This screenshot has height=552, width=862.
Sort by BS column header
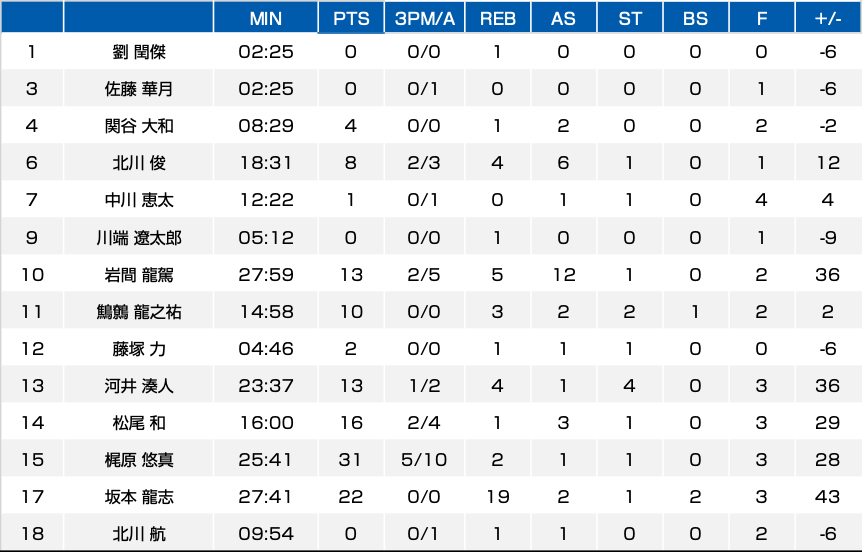click(x=695, y=18)
